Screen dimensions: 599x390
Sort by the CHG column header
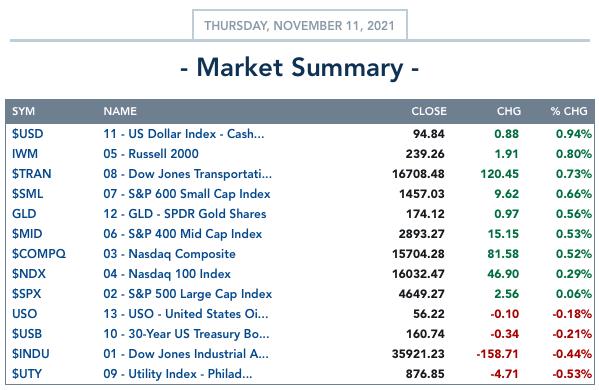point(508,111)
